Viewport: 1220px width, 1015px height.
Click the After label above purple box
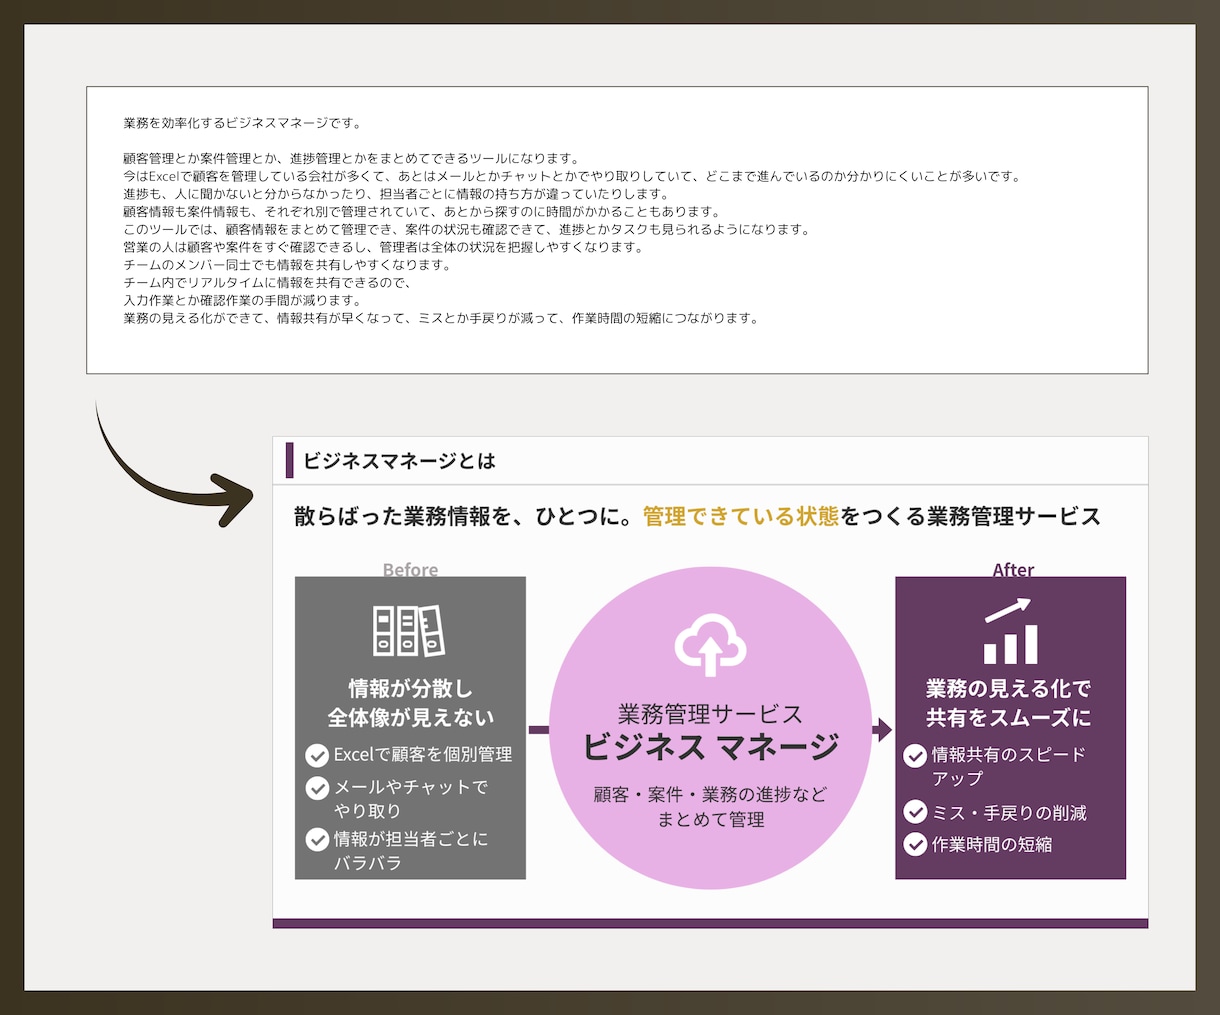point(1013,569)
